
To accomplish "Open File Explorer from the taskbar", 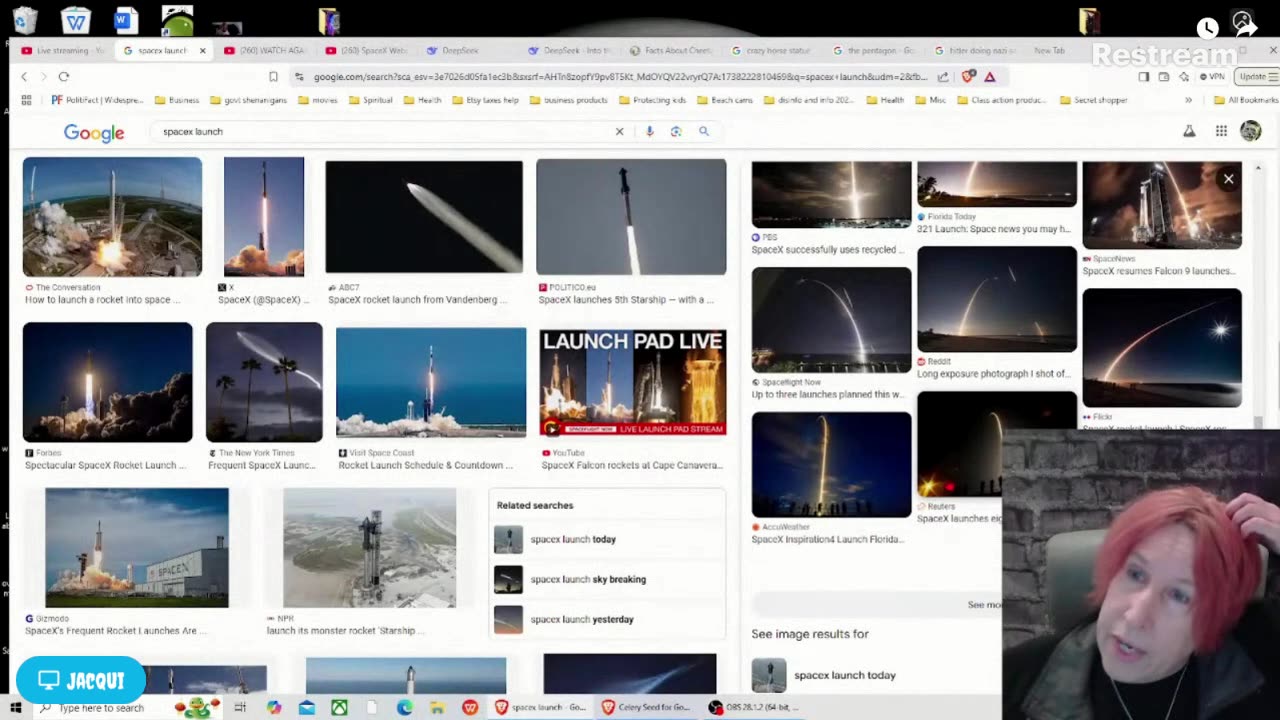I will [x=437, y=708].
